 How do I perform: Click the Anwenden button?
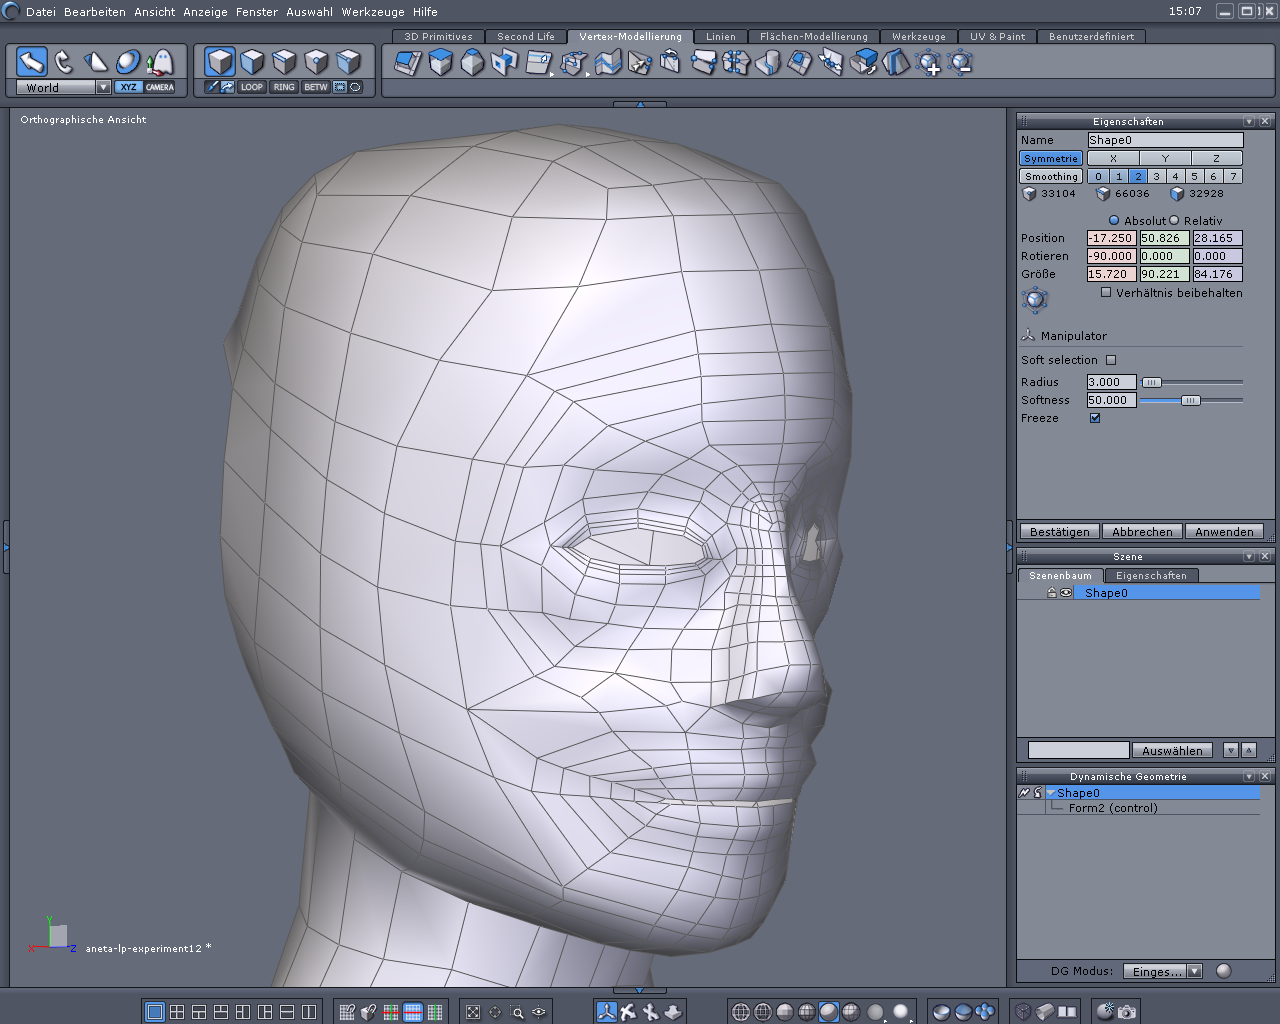pos(1224,532)
